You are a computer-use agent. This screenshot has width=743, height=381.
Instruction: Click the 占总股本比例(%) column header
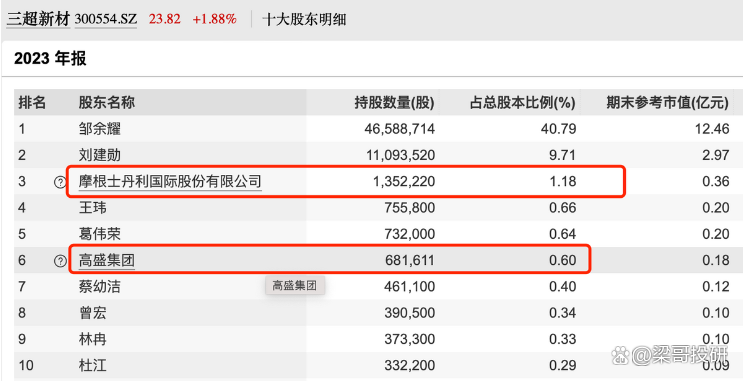coord(523,102)
